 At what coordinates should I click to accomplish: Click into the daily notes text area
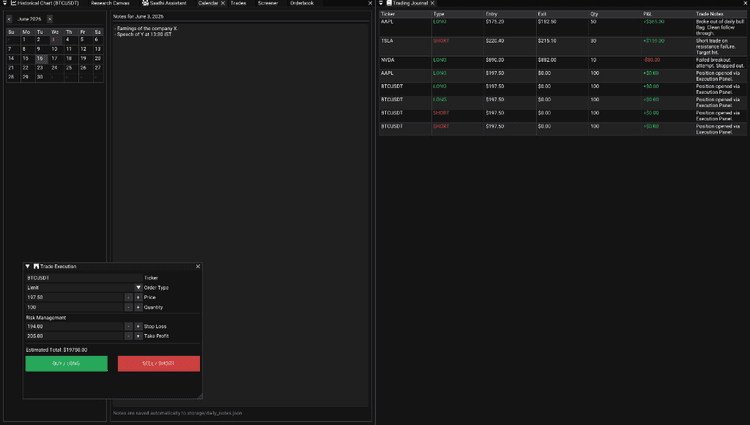pos(241,215)
